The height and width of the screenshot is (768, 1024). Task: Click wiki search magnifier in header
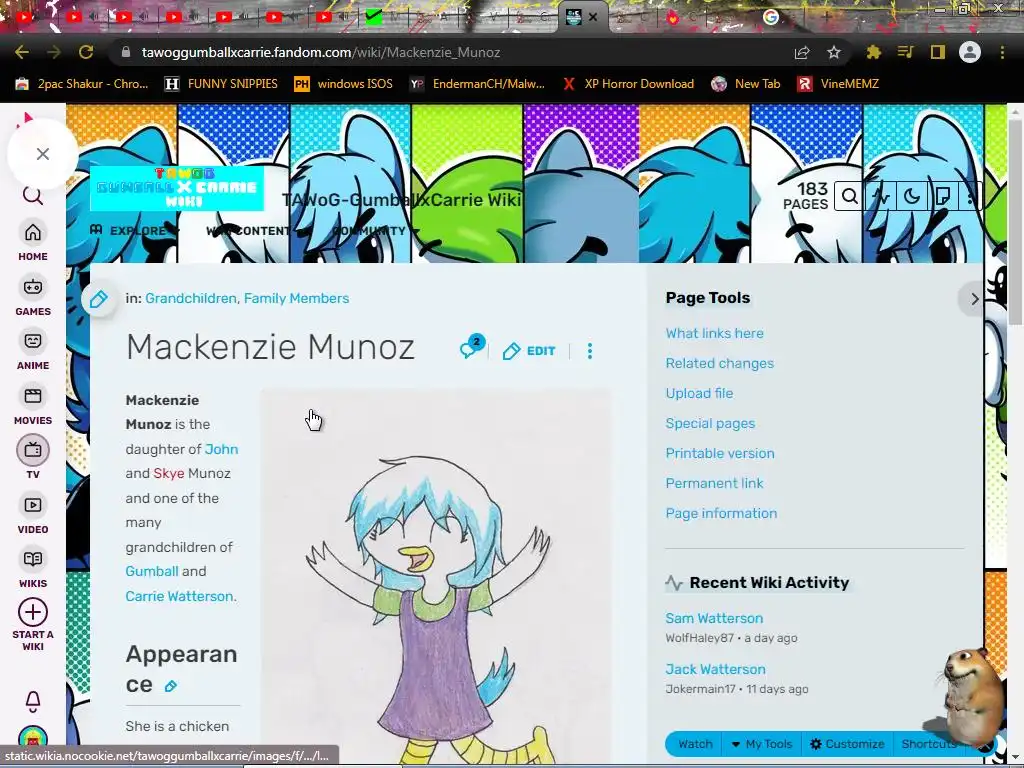point(849,196)
